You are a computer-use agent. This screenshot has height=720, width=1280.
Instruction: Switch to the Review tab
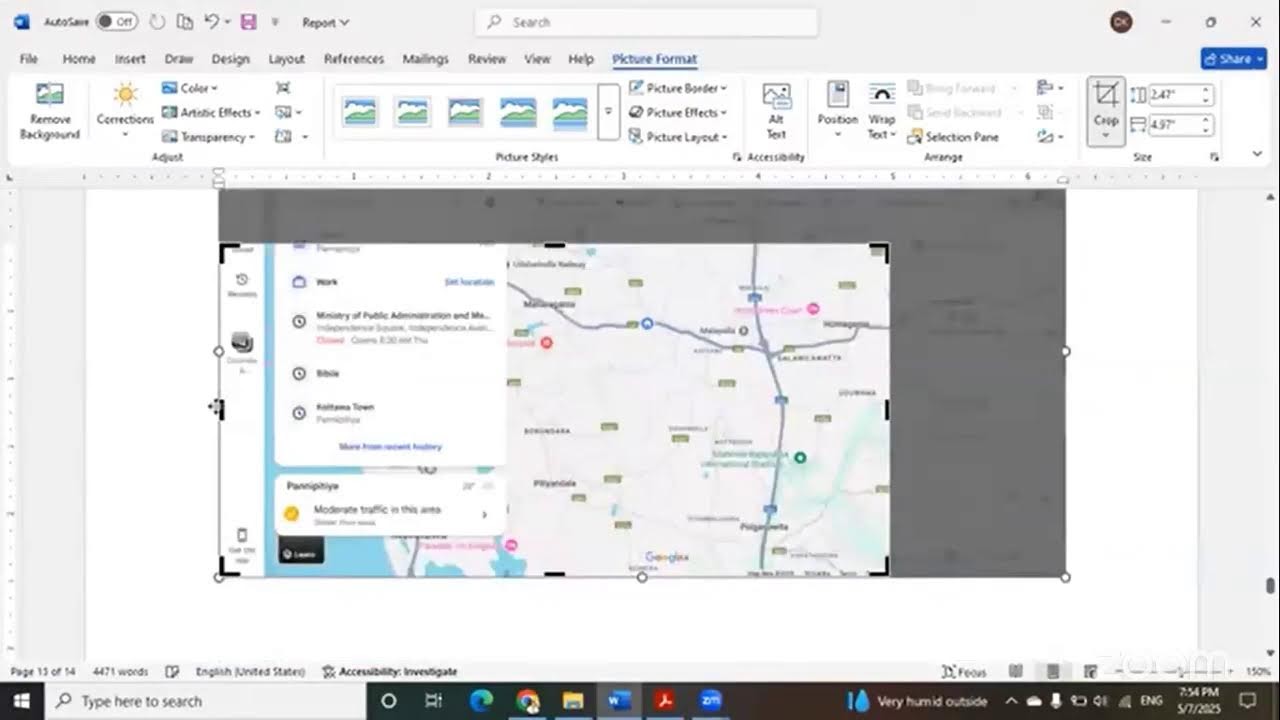(487, 59)
